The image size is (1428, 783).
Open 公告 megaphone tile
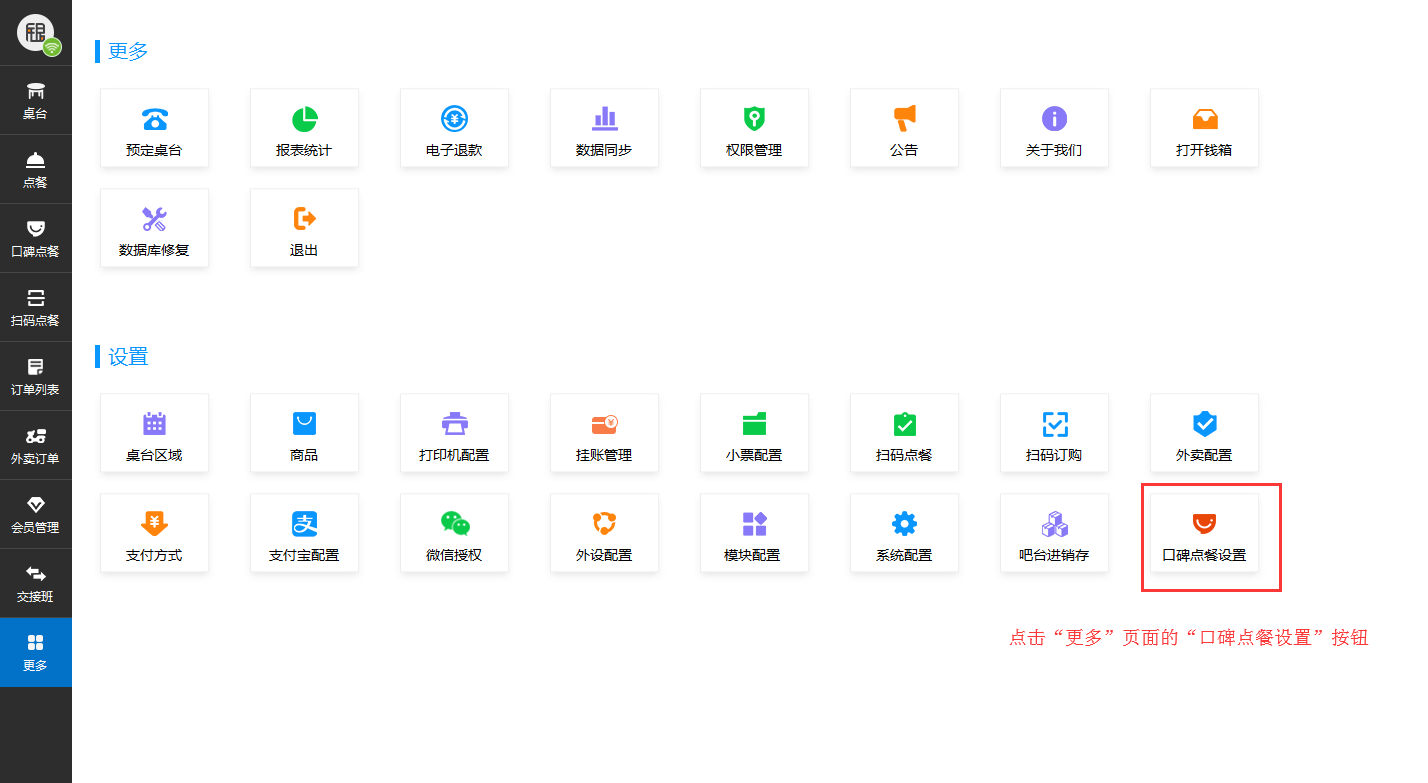tap(904, 128)
